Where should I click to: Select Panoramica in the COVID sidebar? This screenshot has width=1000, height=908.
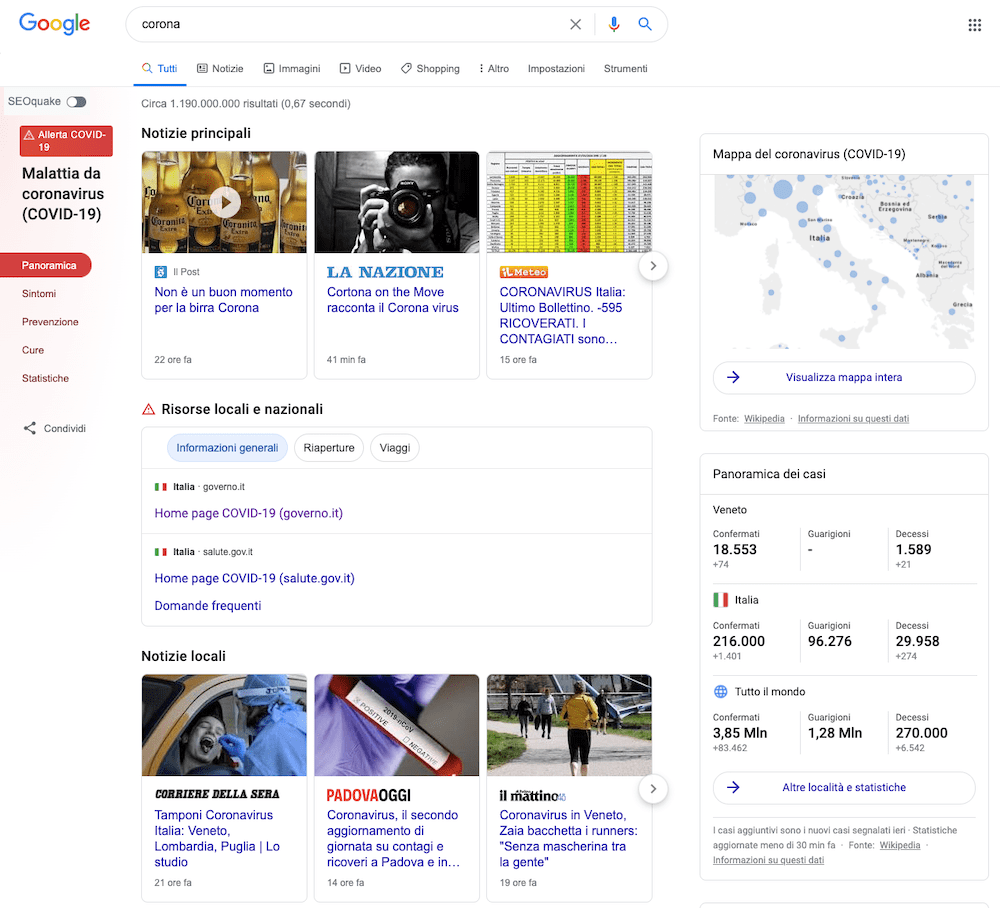[46, 265]
